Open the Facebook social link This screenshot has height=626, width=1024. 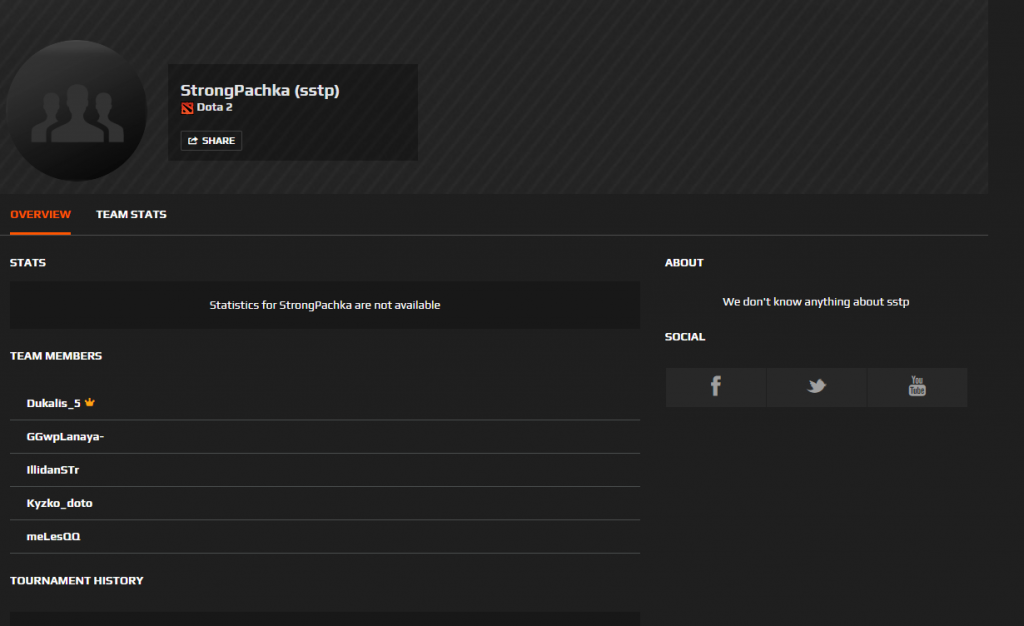point(716,387)
